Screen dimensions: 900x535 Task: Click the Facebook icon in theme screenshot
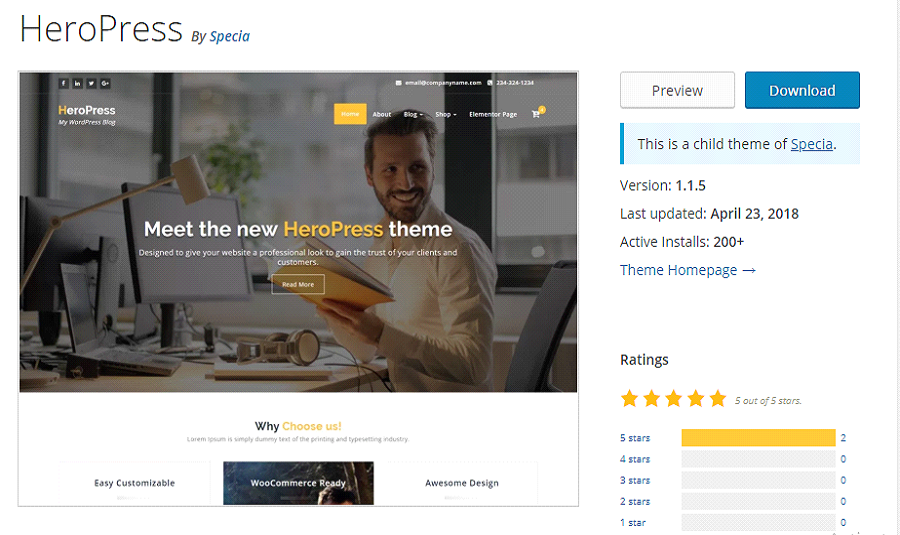(64, 83)
